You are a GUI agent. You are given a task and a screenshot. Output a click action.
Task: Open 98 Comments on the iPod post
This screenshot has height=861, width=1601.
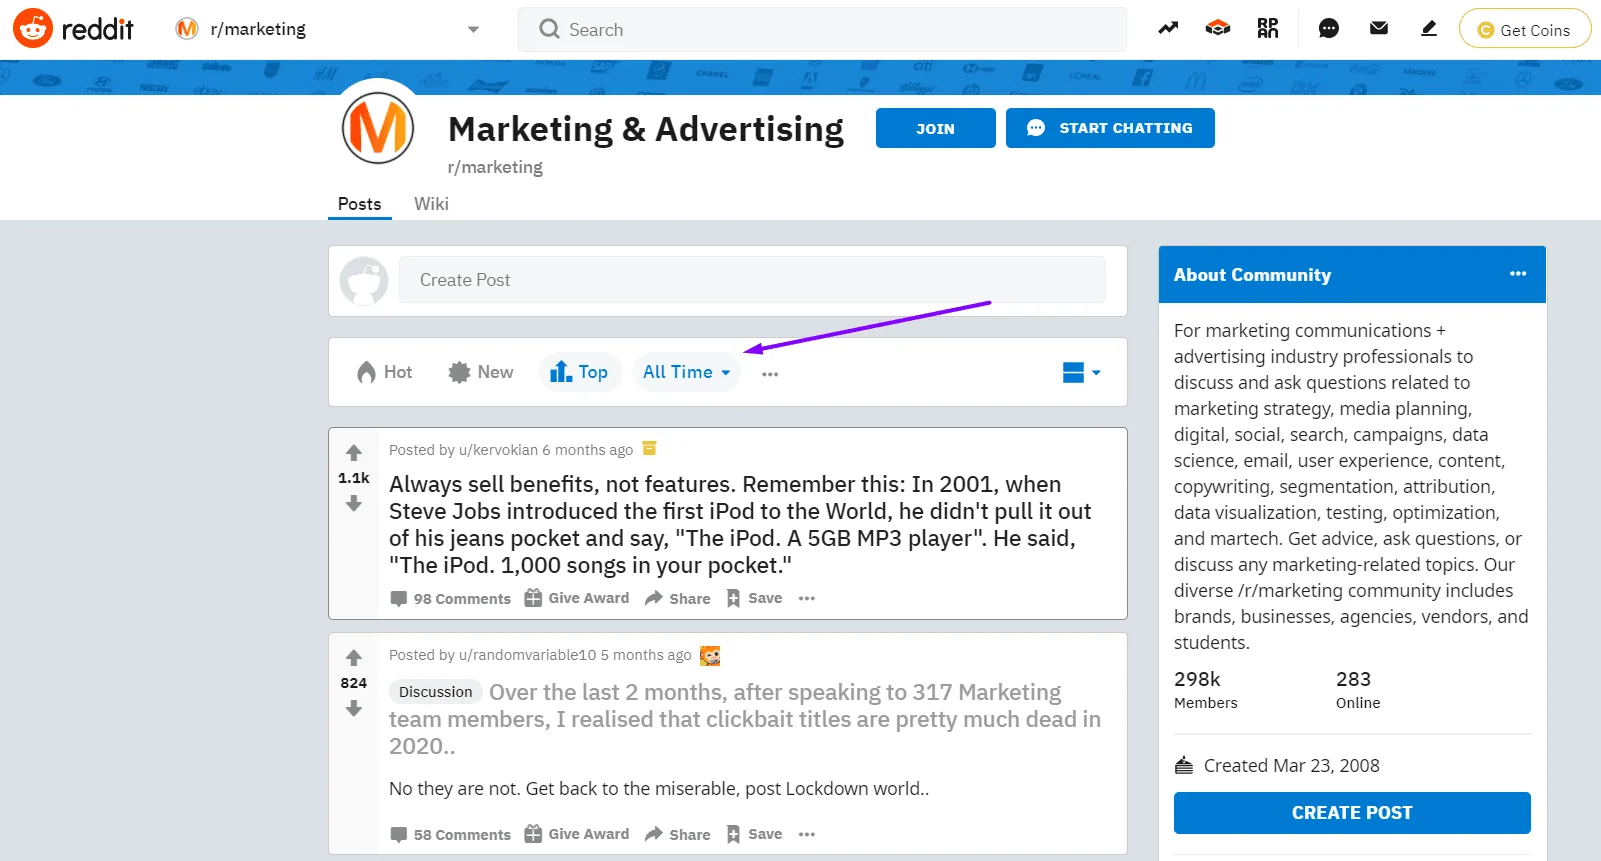(450, 598)
